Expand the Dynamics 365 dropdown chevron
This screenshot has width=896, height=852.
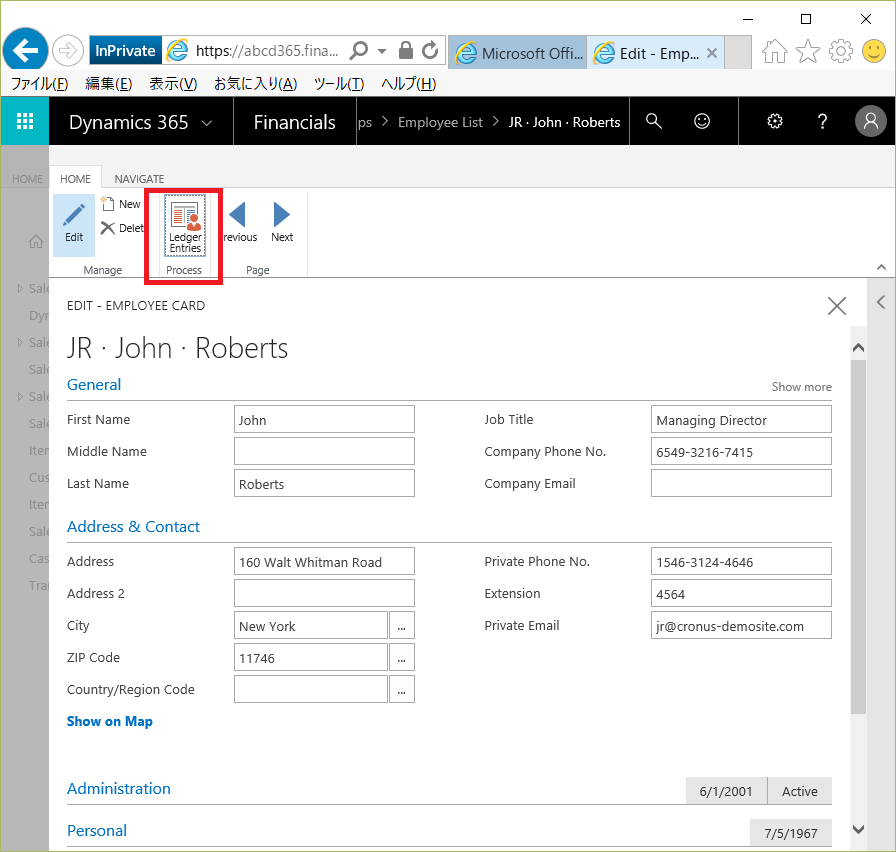click(x=207, y=123)
